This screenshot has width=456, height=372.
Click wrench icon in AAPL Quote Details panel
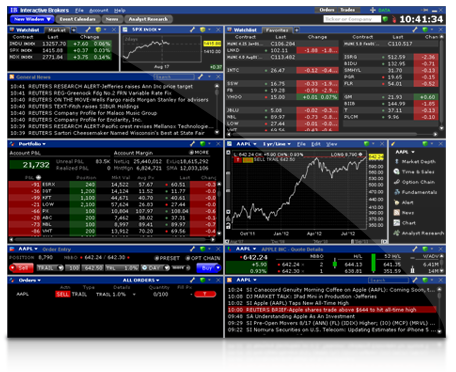[x=415, y=249]
